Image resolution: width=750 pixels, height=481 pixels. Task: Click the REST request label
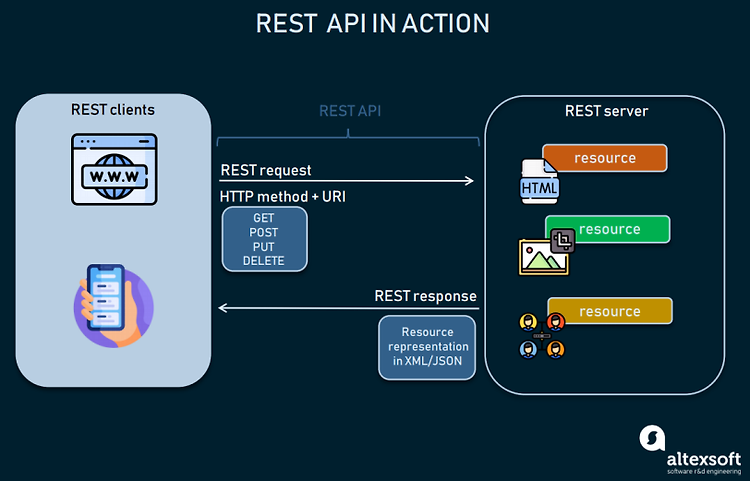tap(266, 170)
